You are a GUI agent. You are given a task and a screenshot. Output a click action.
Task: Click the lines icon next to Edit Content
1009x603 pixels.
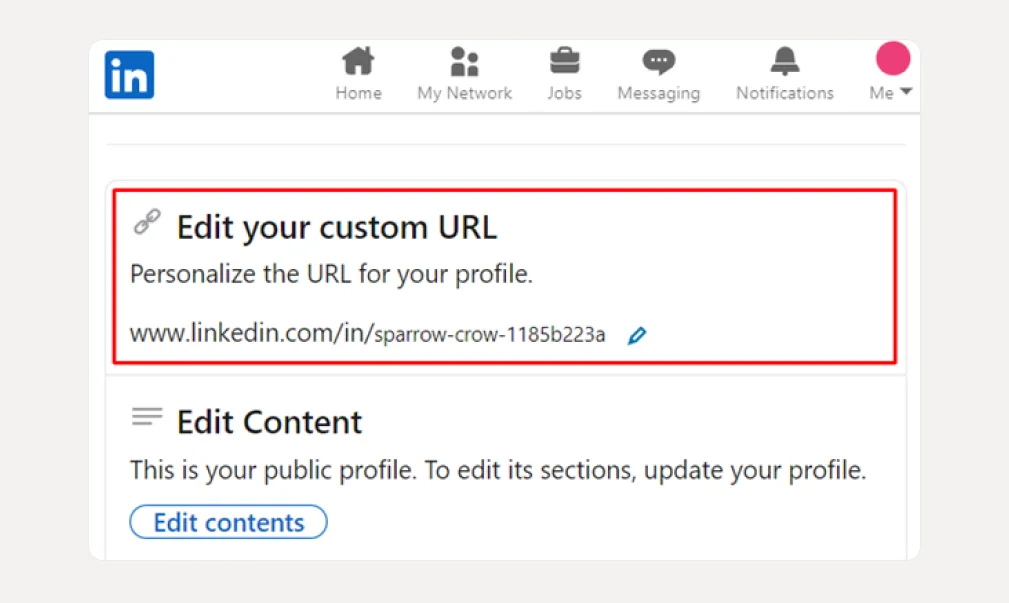[147, 416]
